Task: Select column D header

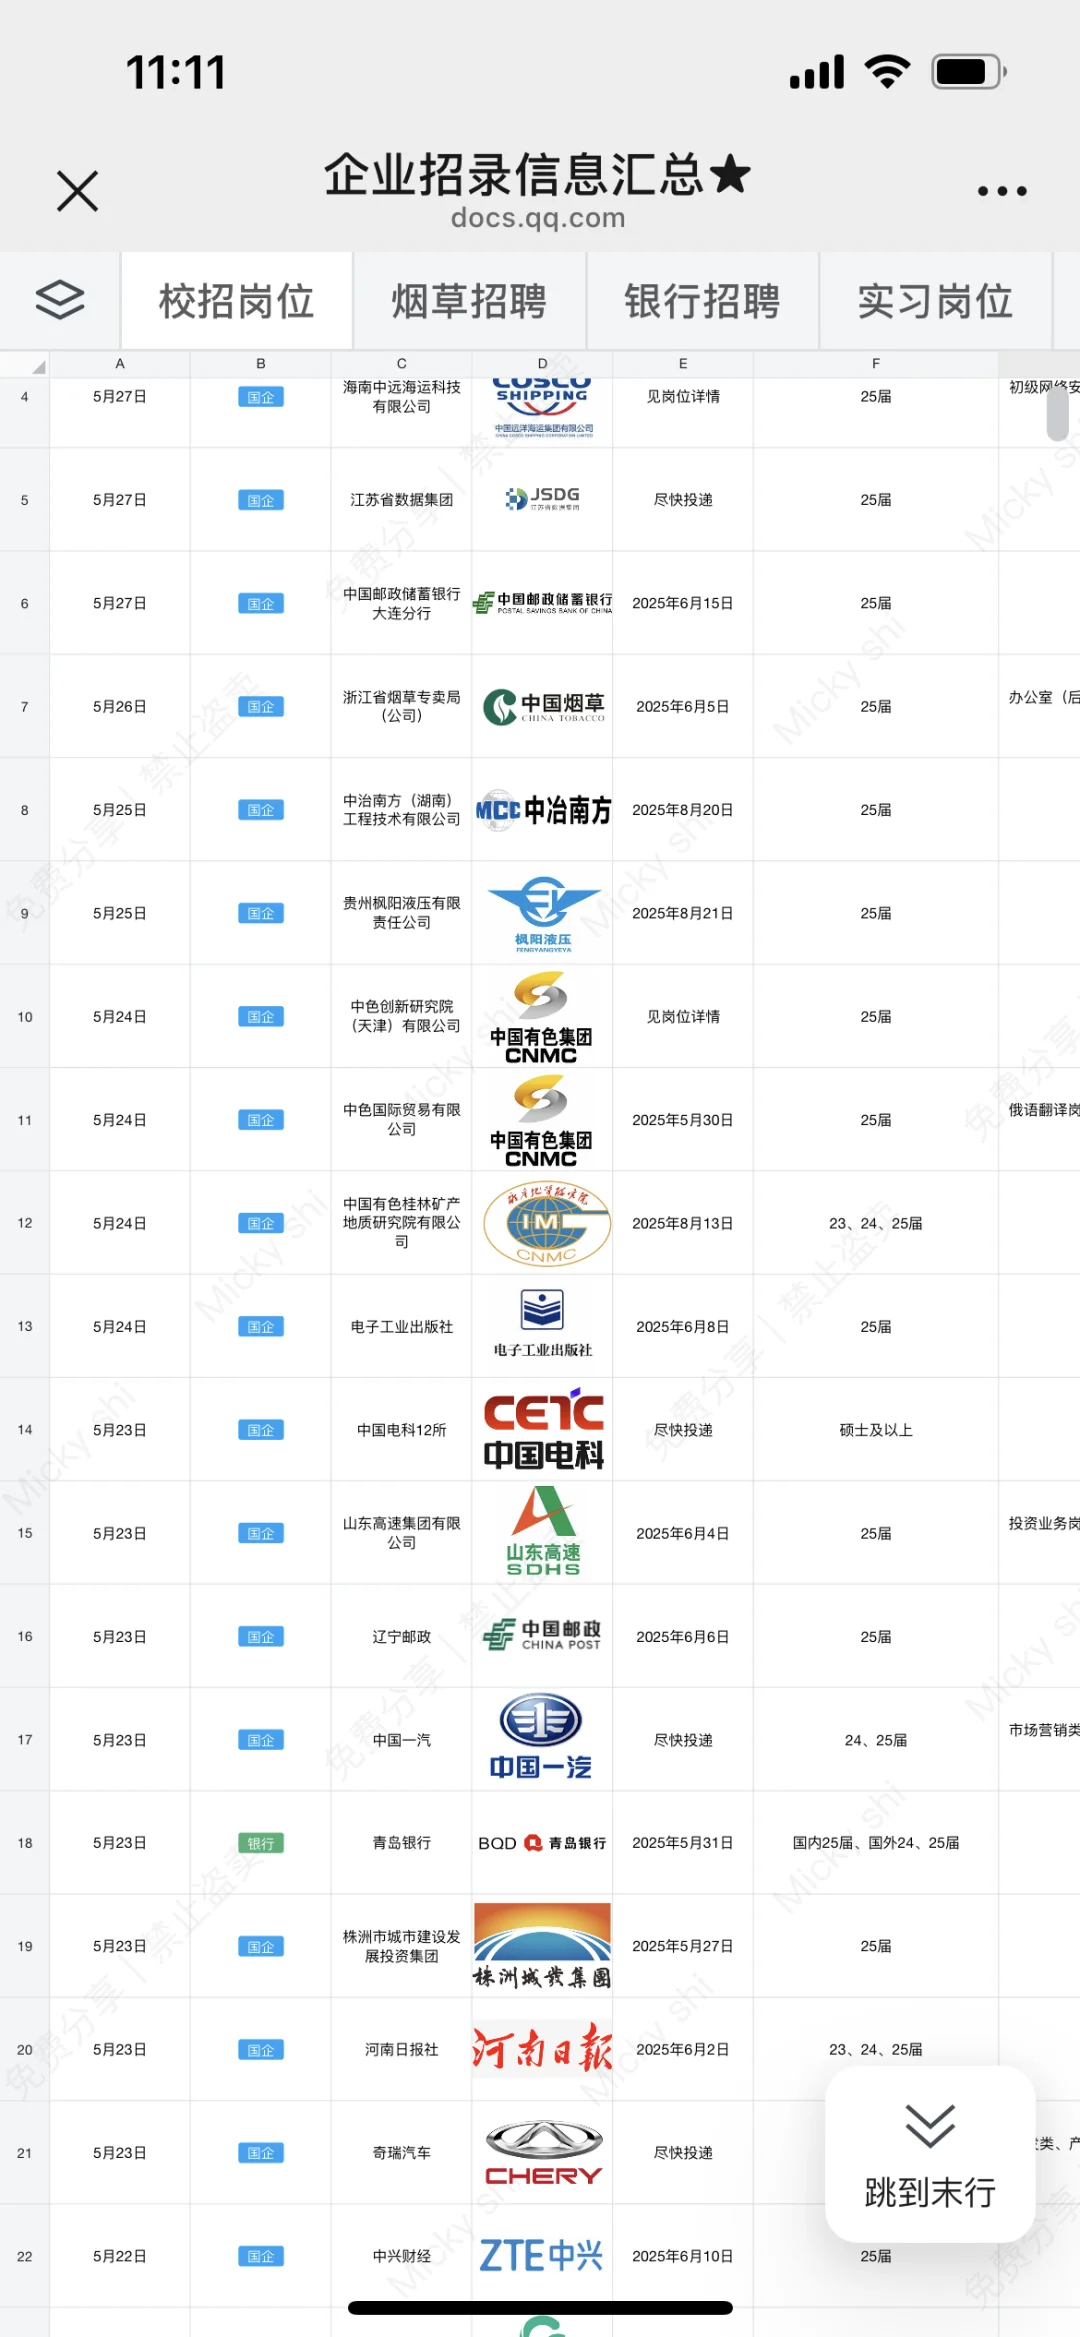Action: [543, 364]
